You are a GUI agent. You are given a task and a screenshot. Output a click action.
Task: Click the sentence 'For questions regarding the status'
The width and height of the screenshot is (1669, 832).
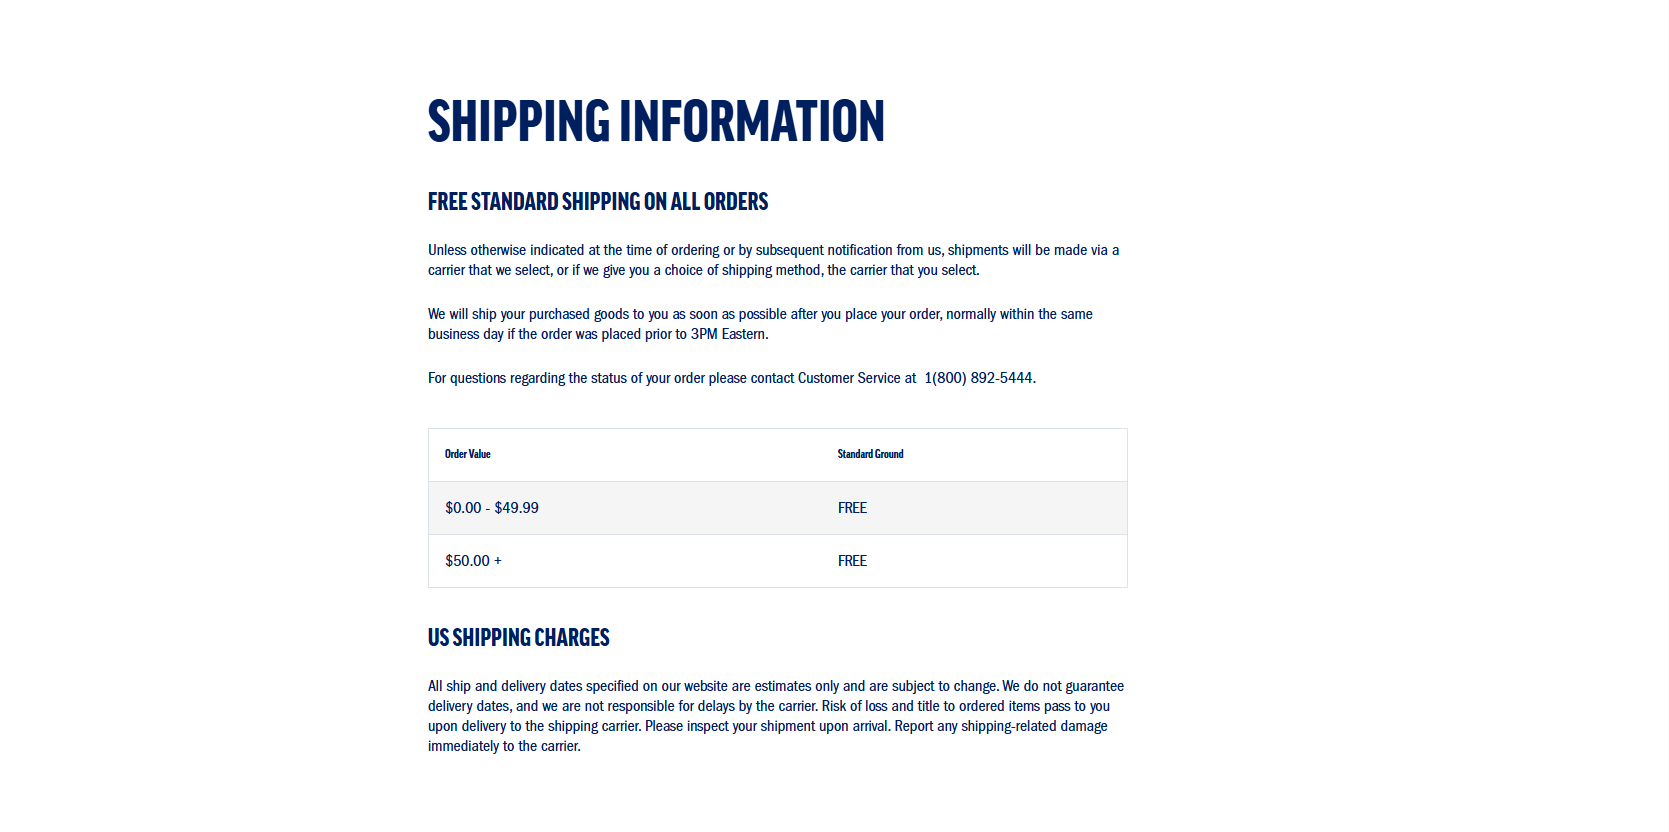click(732, 378)
